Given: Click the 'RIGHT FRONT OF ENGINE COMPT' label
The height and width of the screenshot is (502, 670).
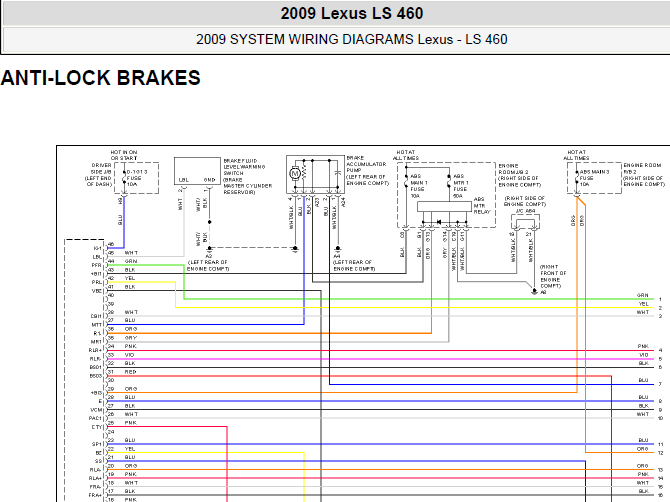Looking at the screenshot, I should click(x=553, y=276).
